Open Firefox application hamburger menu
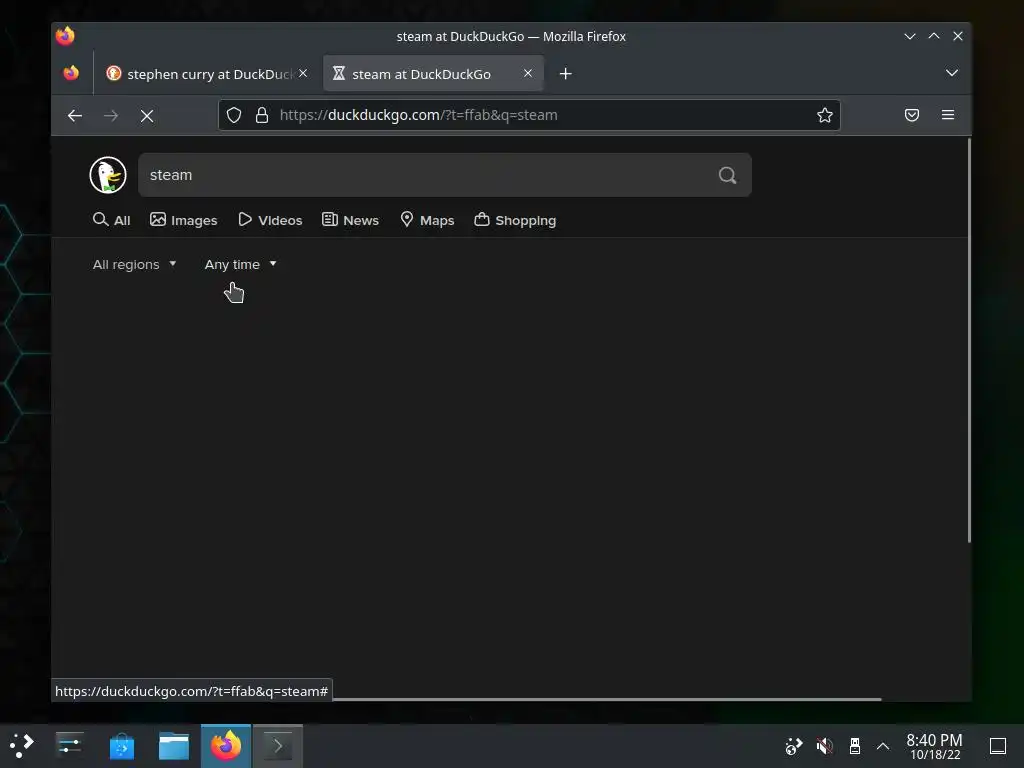 coord(948,116)
